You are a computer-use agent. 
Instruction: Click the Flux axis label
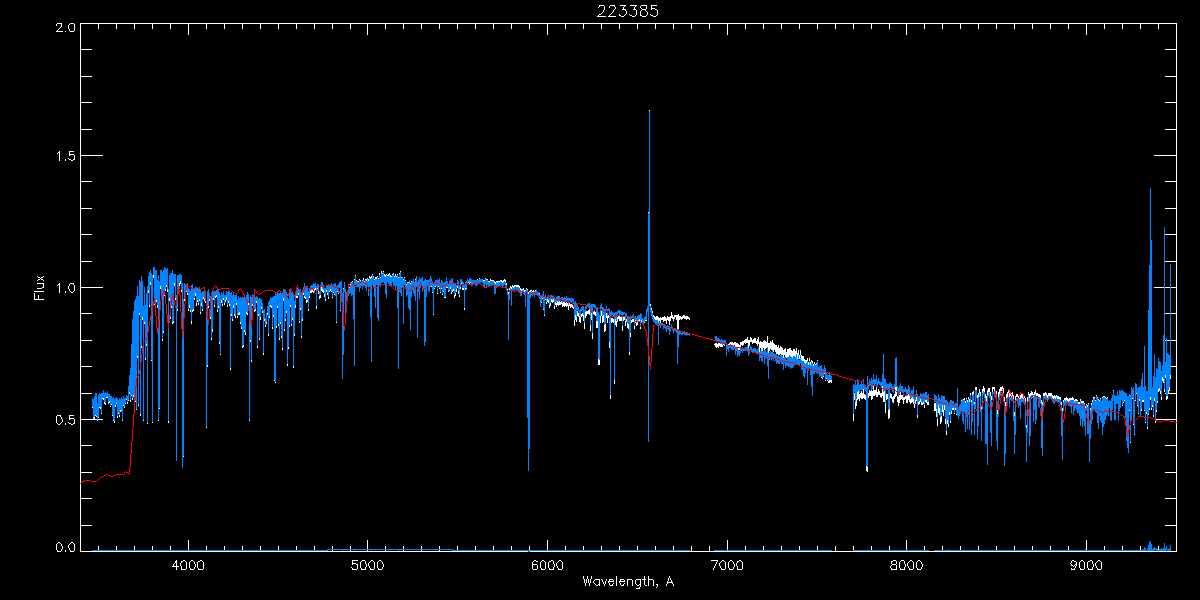39,288
